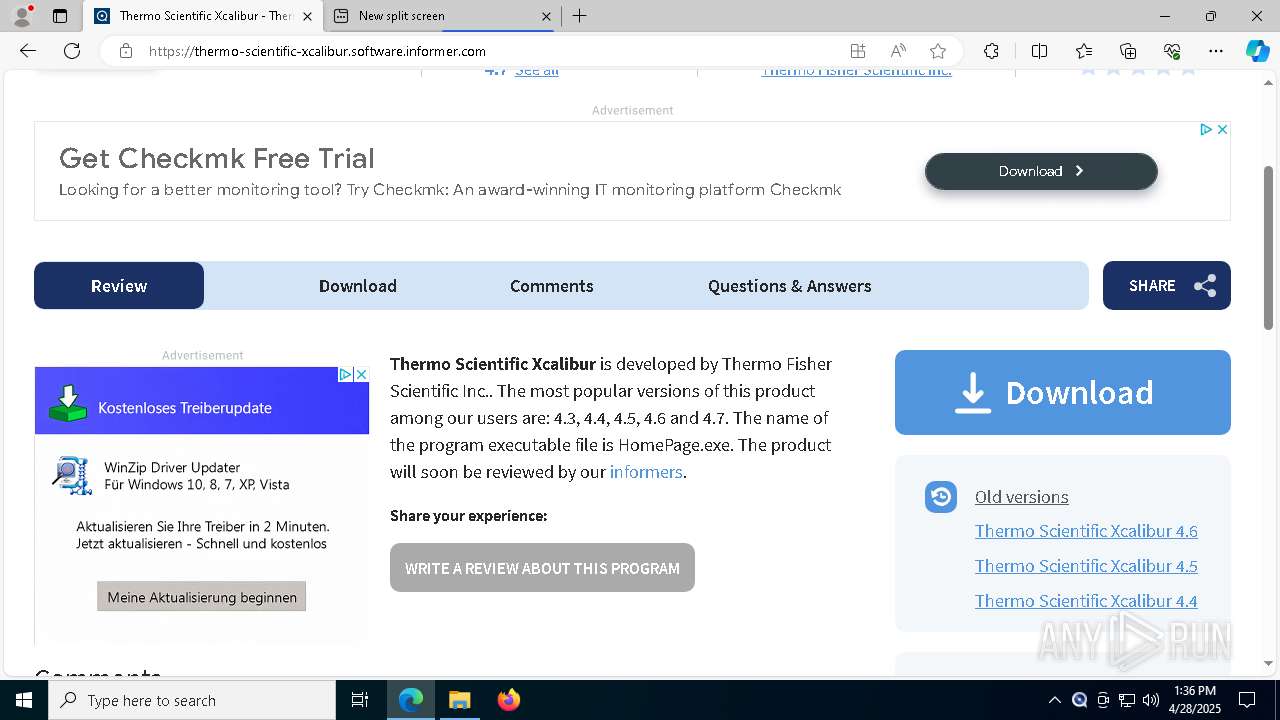Switch to New split screen tab
This screenshot has height=720, width=1280.
tap(442, 16)
